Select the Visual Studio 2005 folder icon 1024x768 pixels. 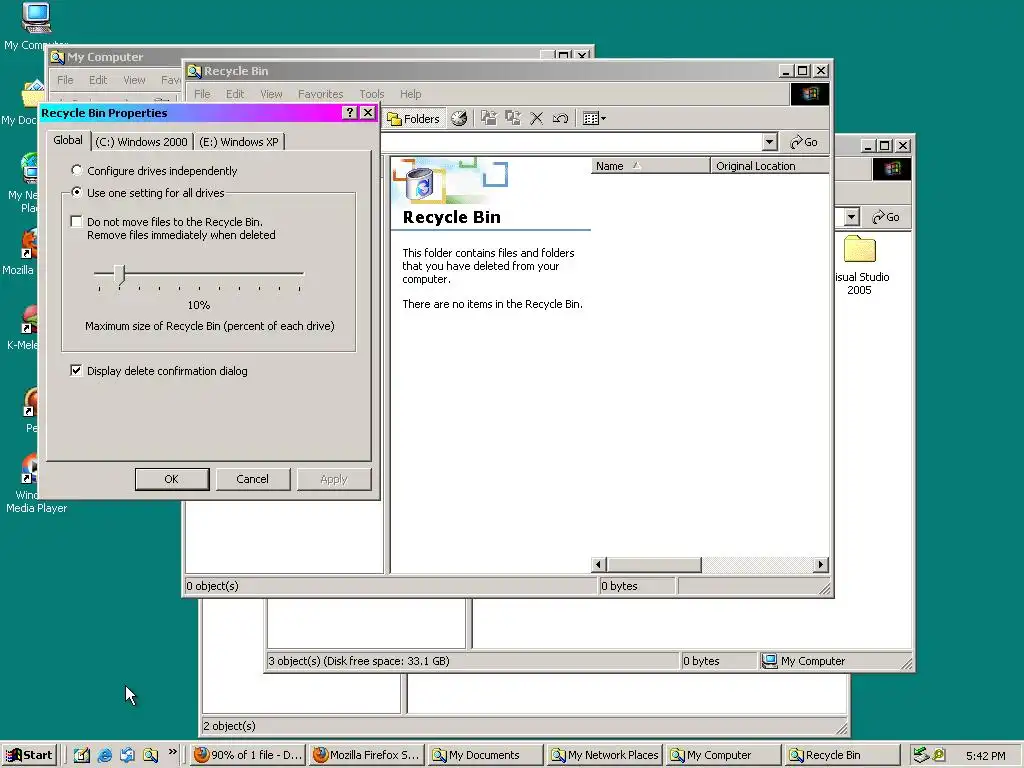[x=859, y=250]
